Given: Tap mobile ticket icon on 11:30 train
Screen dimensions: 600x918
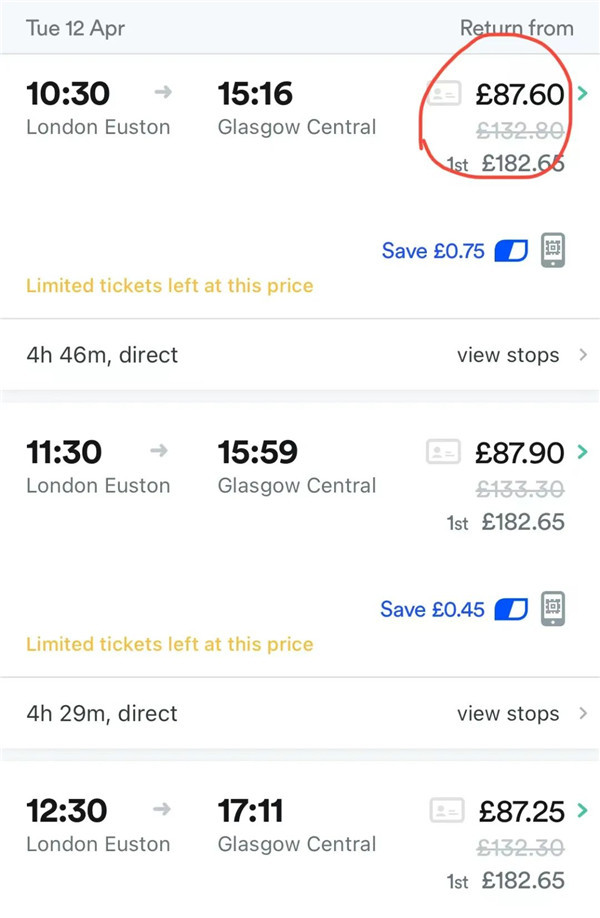Looking at the screenshot, I should pos(553,608).
